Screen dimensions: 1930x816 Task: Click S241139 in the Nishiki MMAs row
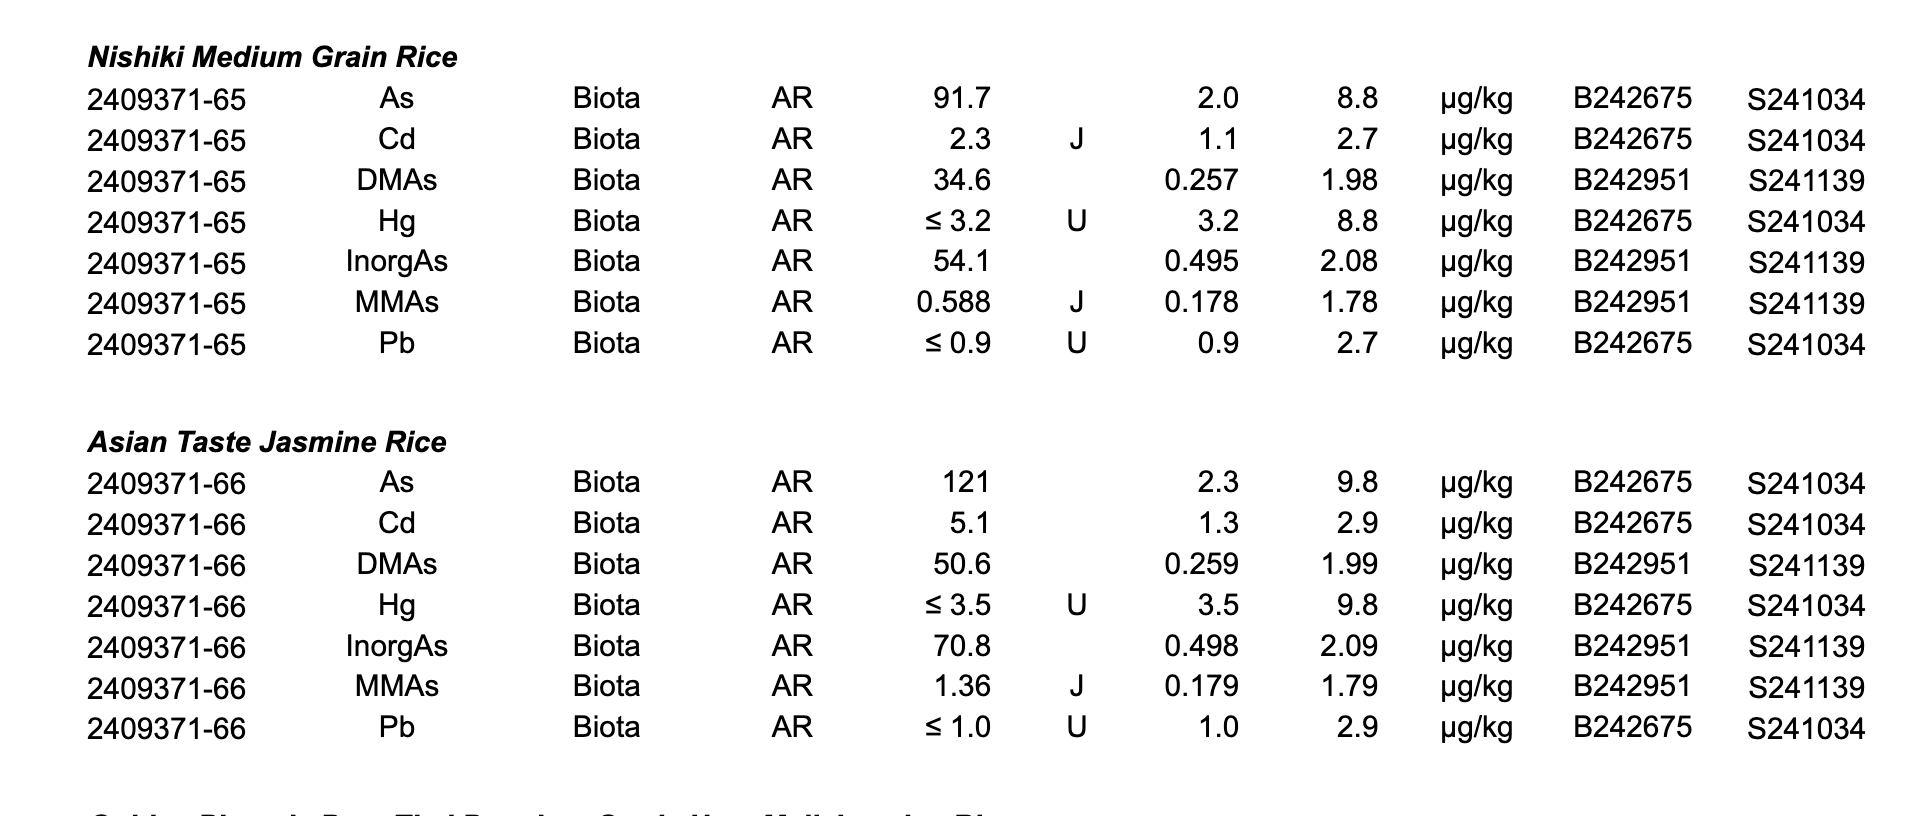(1806, 303)
